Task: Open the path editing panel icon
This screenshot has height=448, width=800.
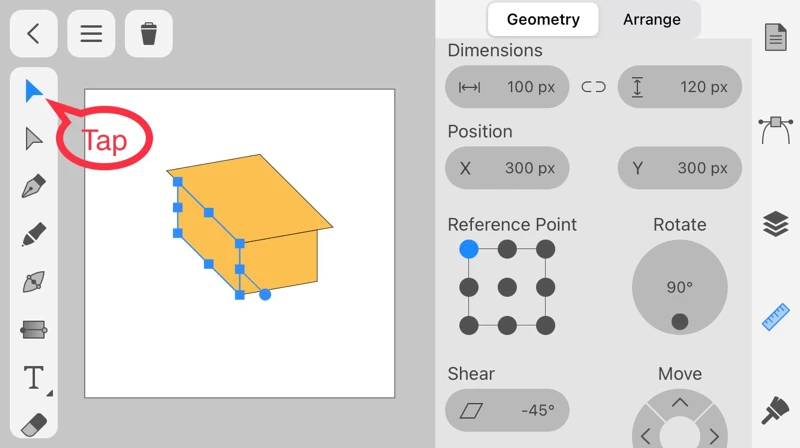Action: 776,130
